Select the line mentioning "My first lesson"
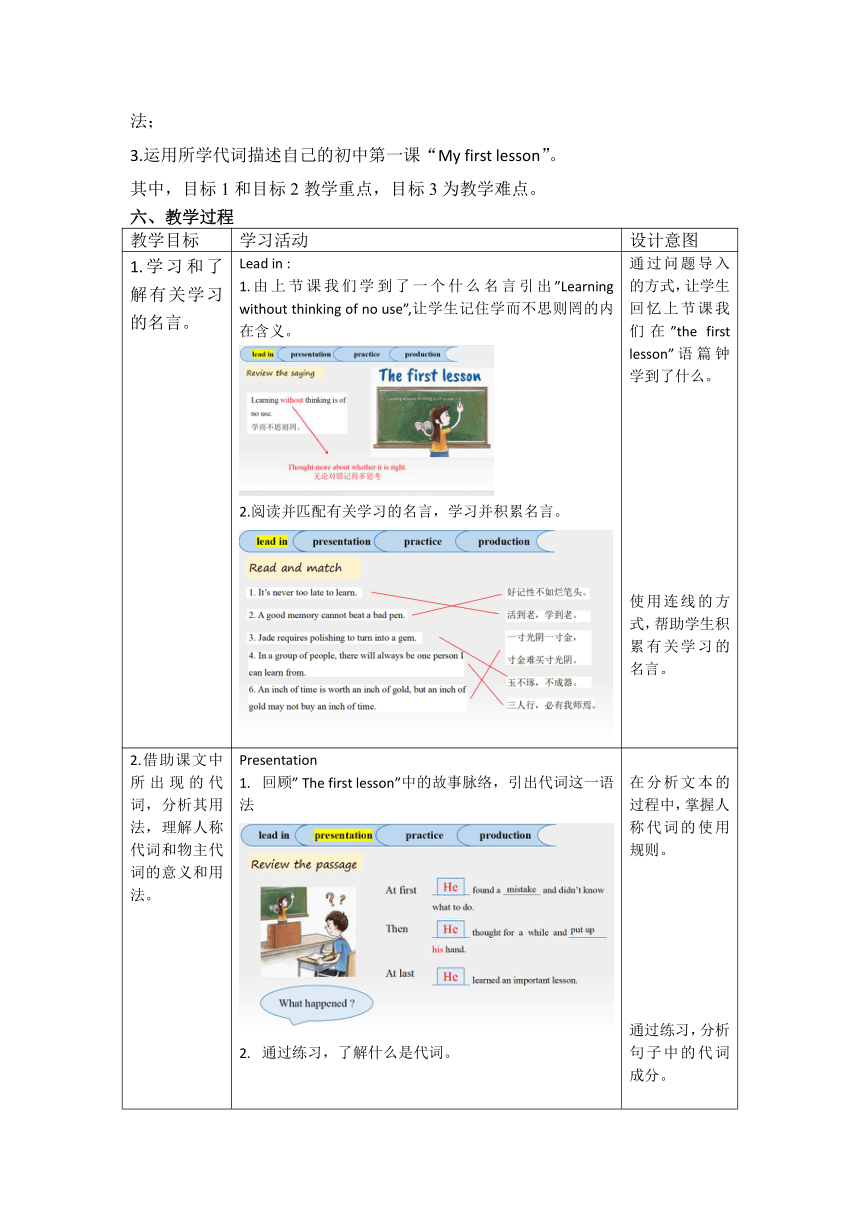 tap(350, 155)
